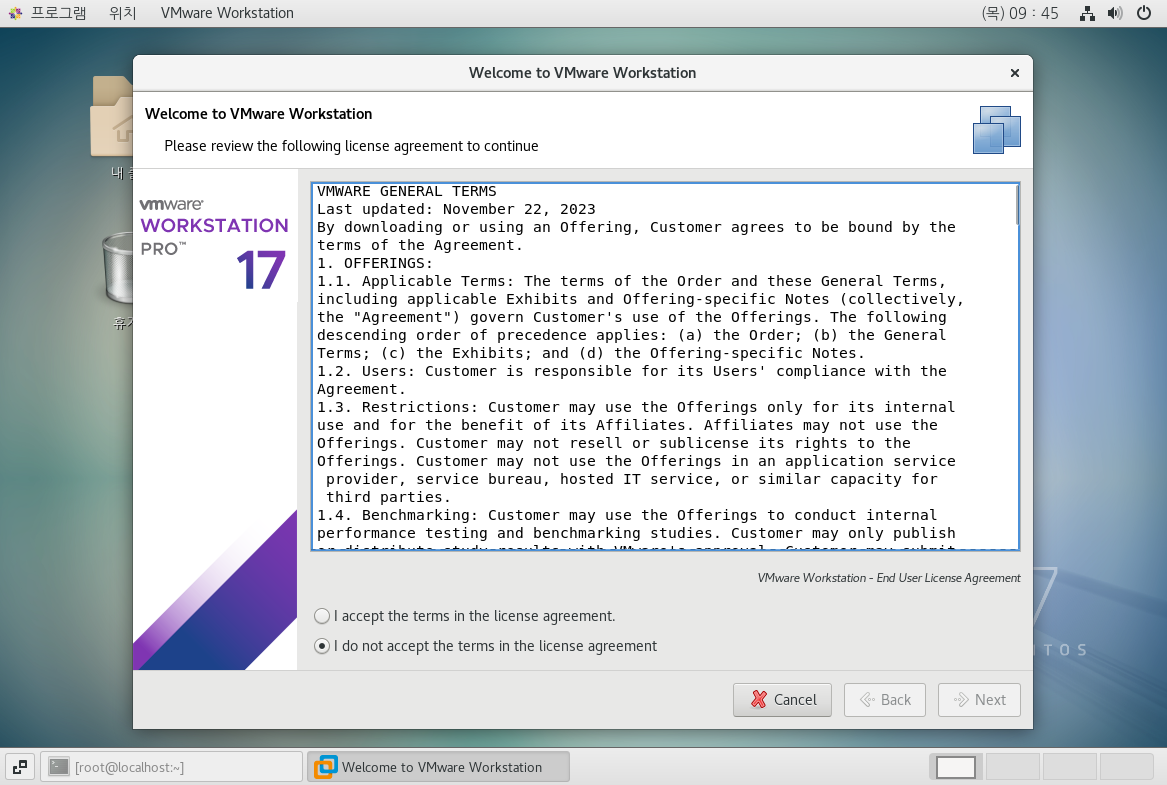Select the fourth workspace in the switcher
This screenshot has width=1167, height=785.
(1127, 767)
